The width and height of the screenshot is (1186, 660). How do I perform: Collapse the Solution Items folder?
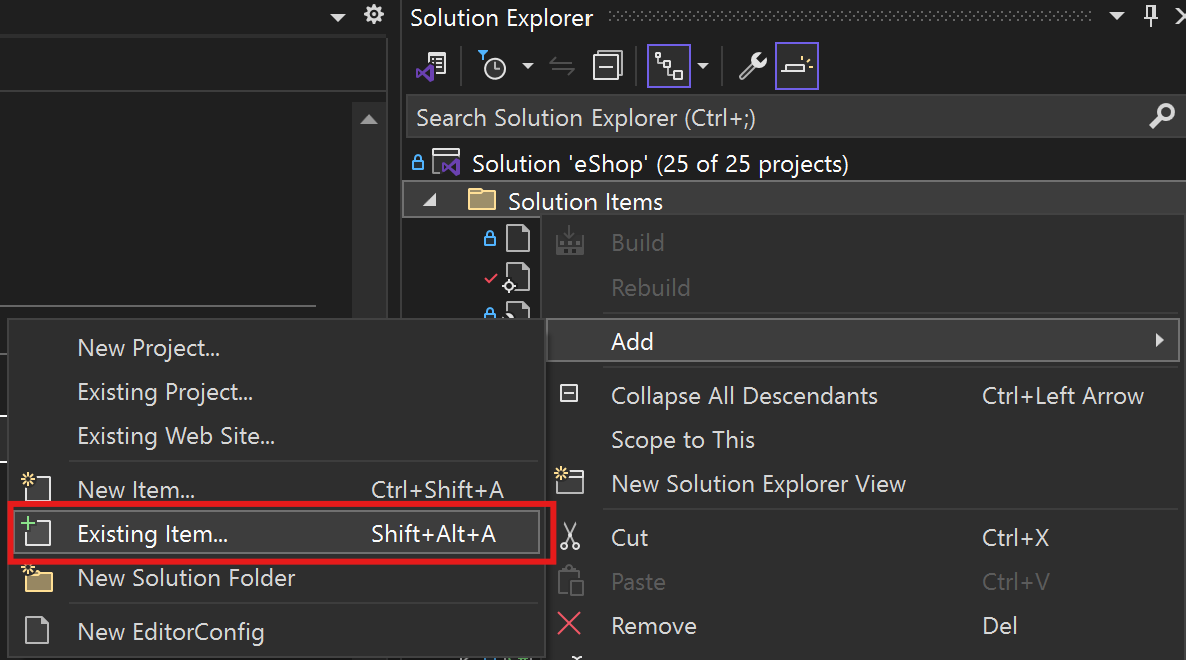(x=430, y=200)
